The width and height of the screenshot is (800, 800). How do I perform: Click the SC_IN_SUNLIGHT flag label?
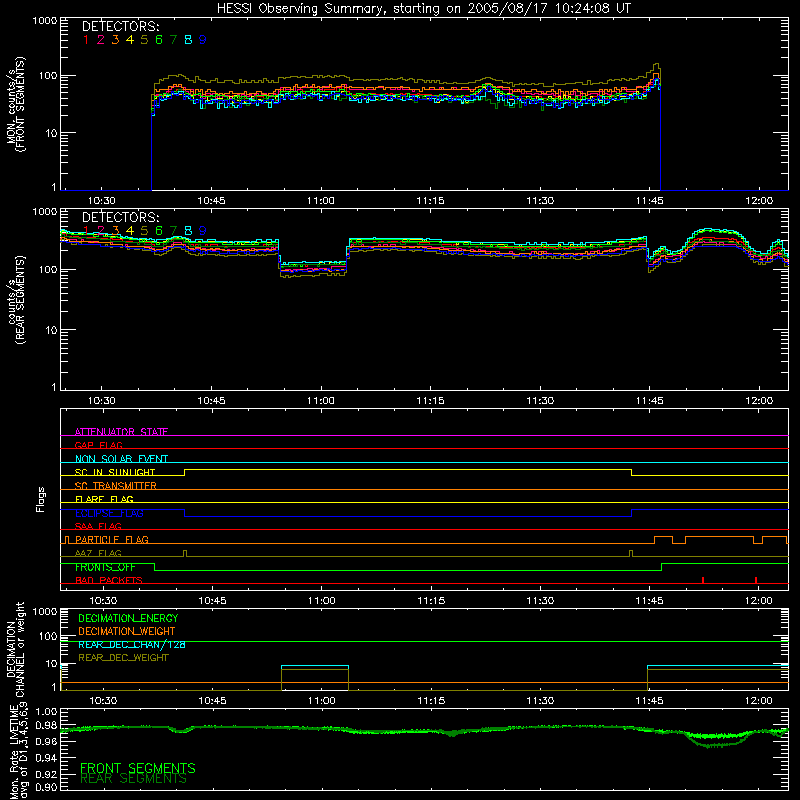pyautogui.click(x=115, y=472)
